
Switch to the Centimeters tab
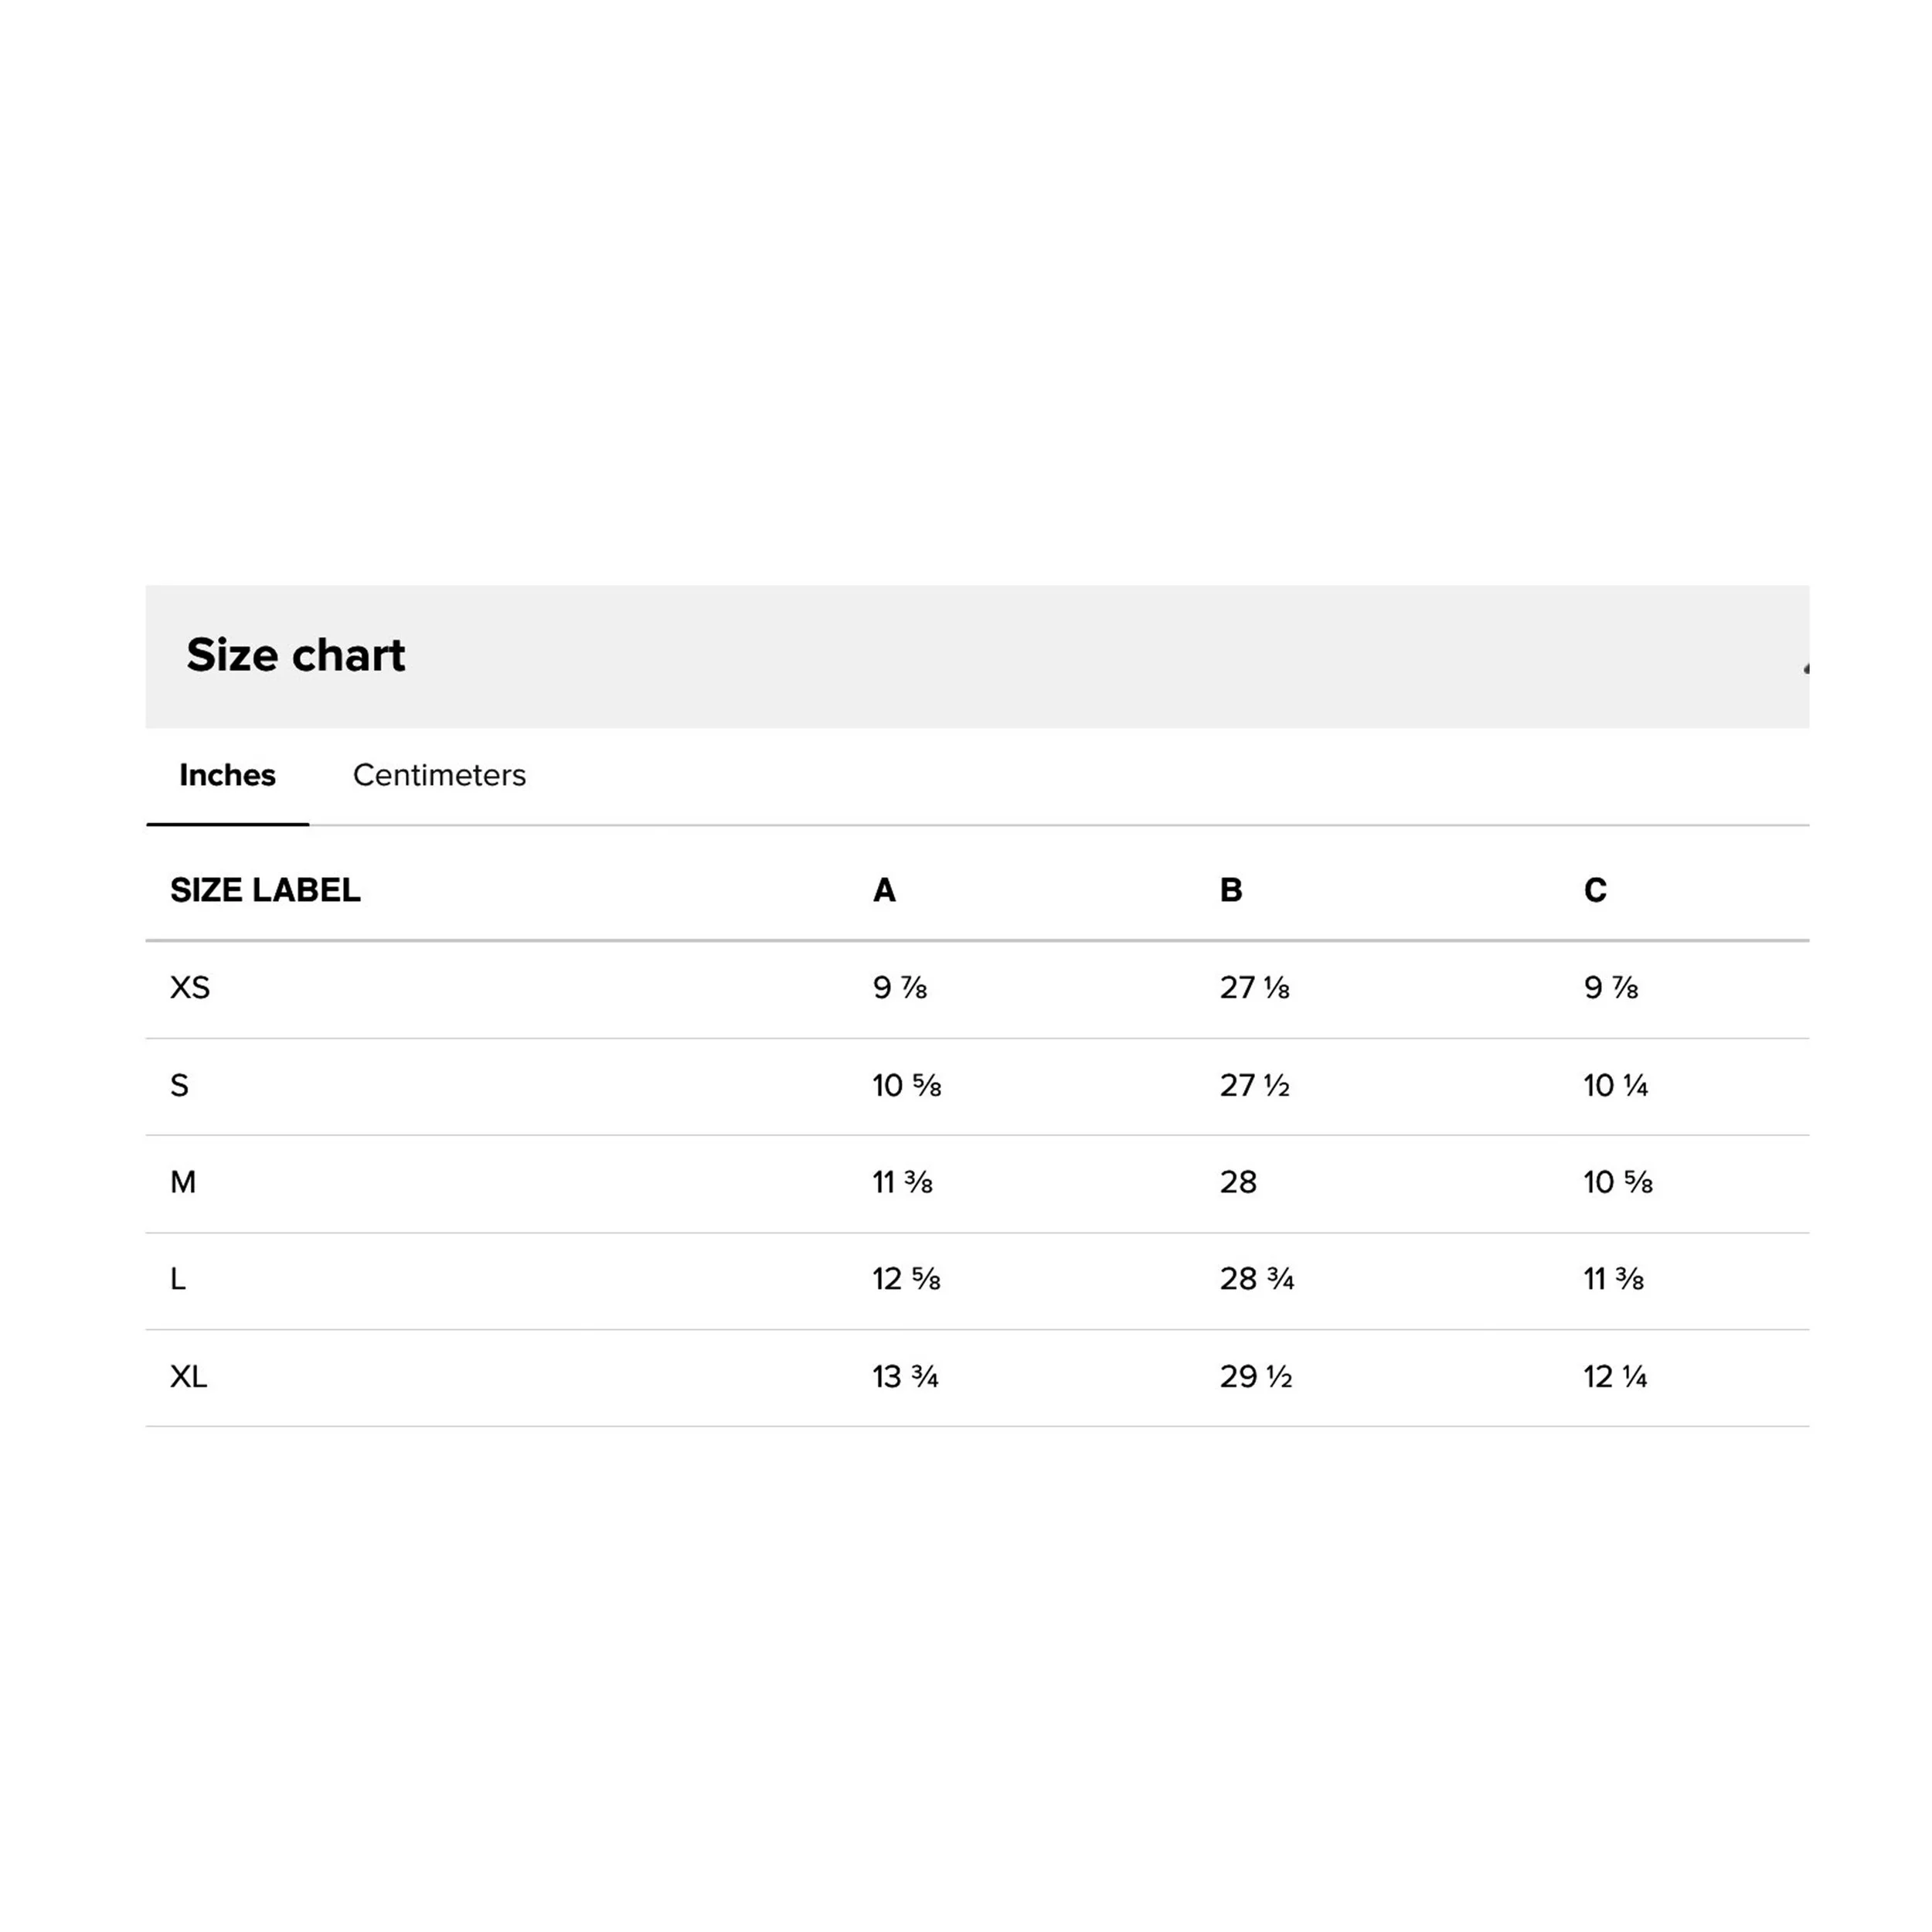coord(439,775)
